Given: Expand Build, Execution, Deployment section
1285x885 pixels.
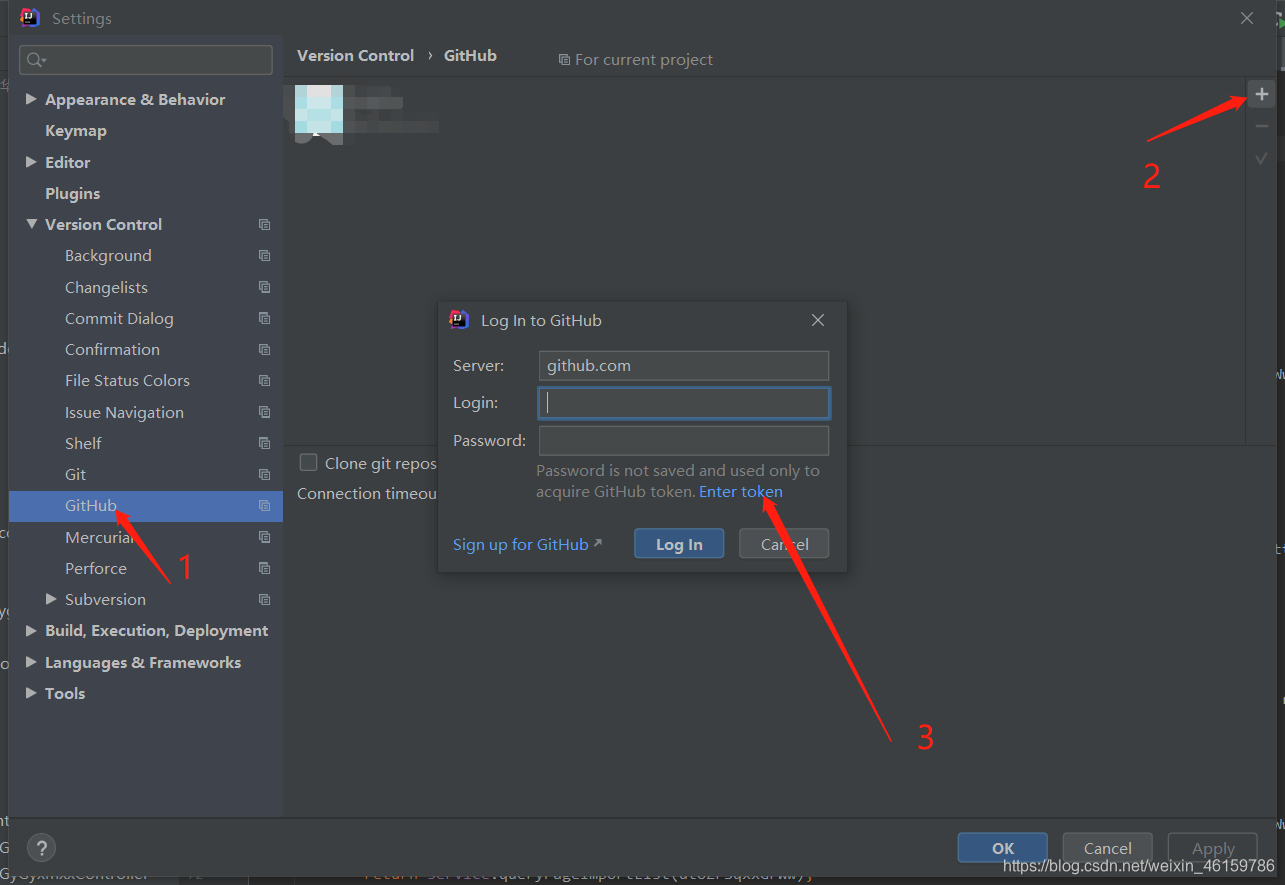Looking at the screenshot, I should (x=31, y=630).
